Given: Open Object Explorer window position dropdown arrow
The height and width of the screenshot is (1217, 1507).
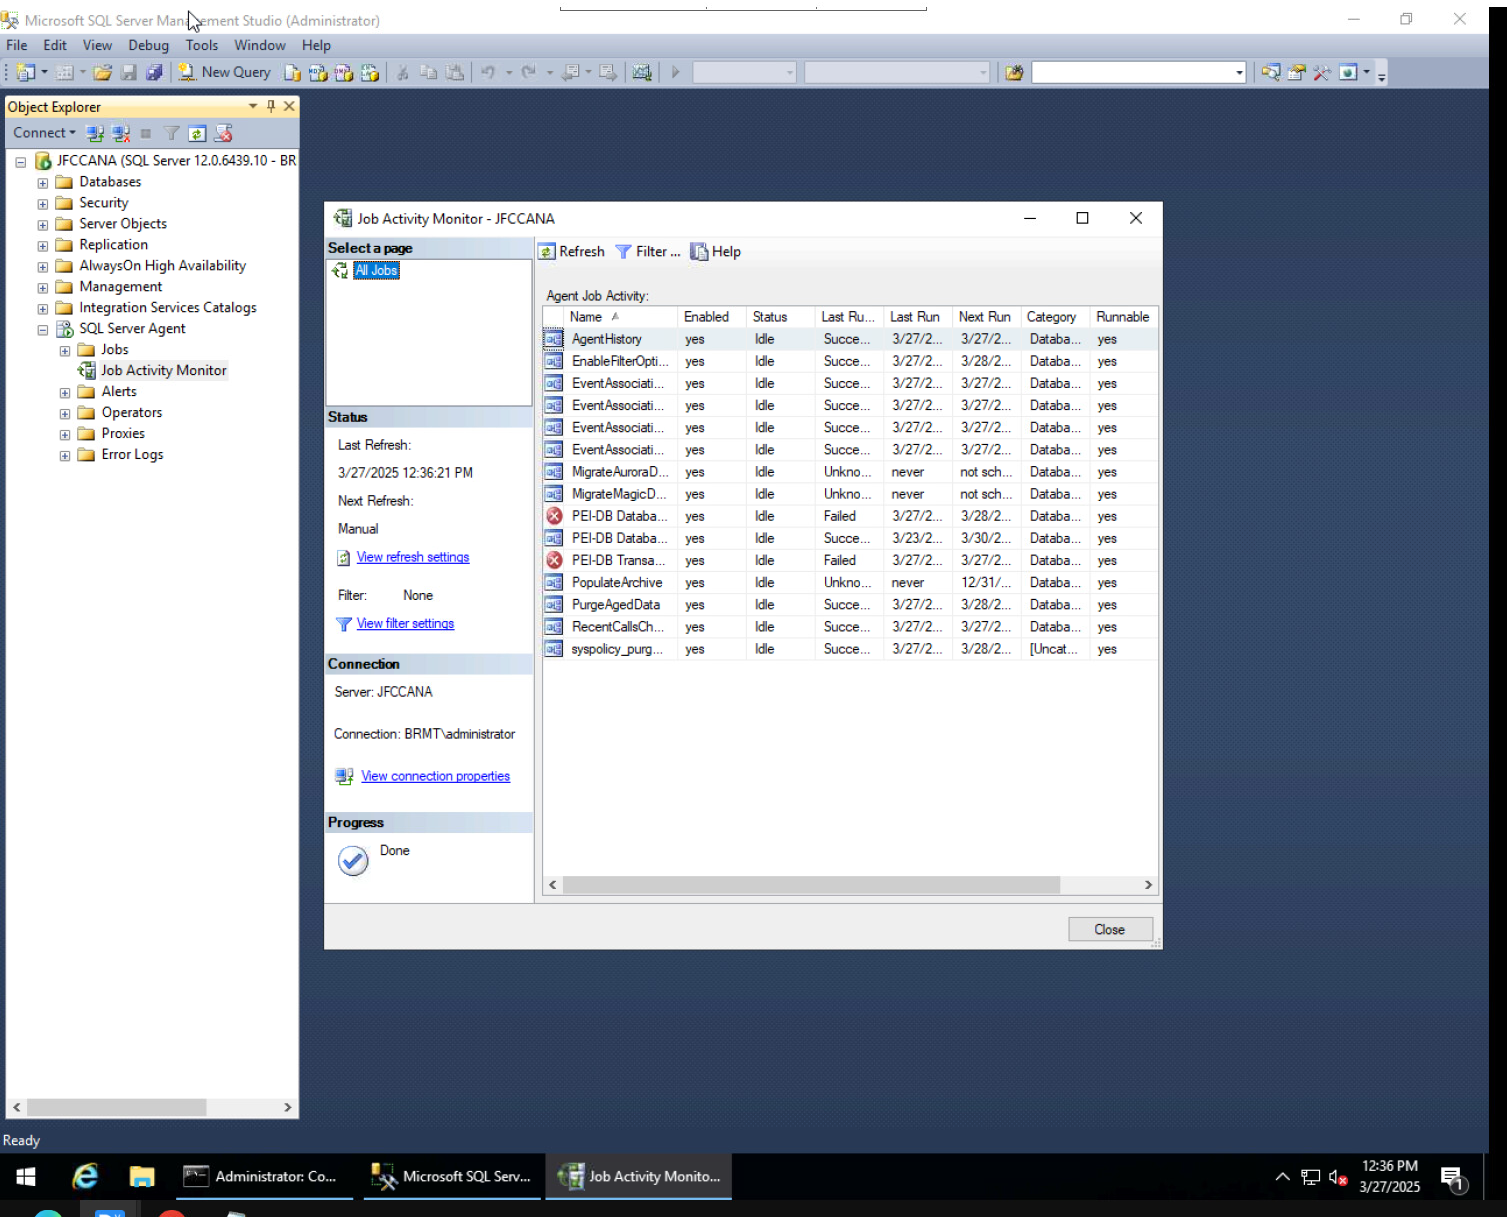Looking at the screenshot, I should [x=253, y=106].
